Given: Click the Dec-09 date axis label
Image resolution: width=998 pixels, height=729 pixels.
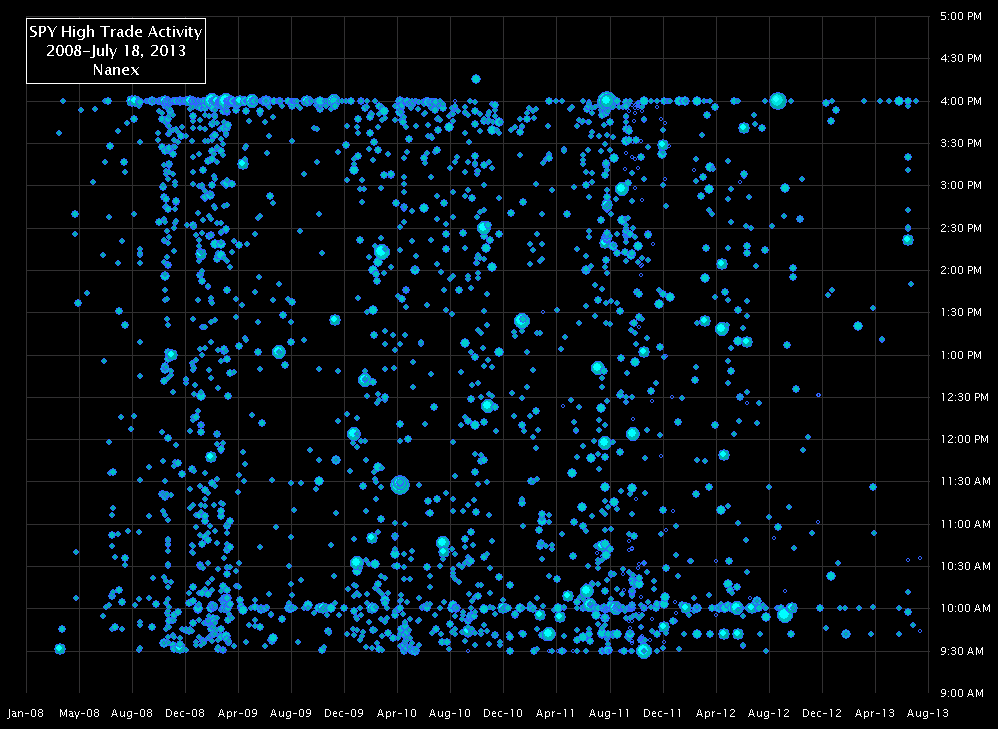Looking at the screenshot, I should pyautogui.click(x=344, y=713).
